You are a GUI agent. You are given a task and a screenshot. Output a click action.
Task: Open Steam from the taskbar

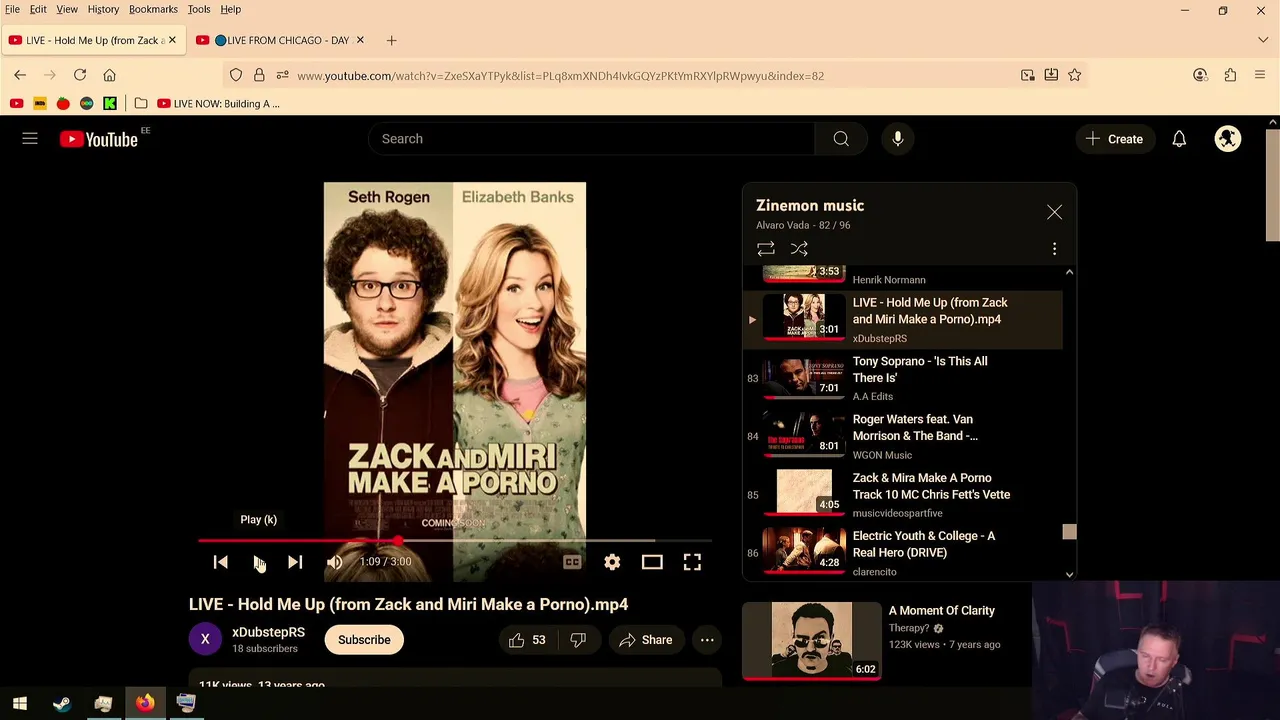tap(62, 704)
